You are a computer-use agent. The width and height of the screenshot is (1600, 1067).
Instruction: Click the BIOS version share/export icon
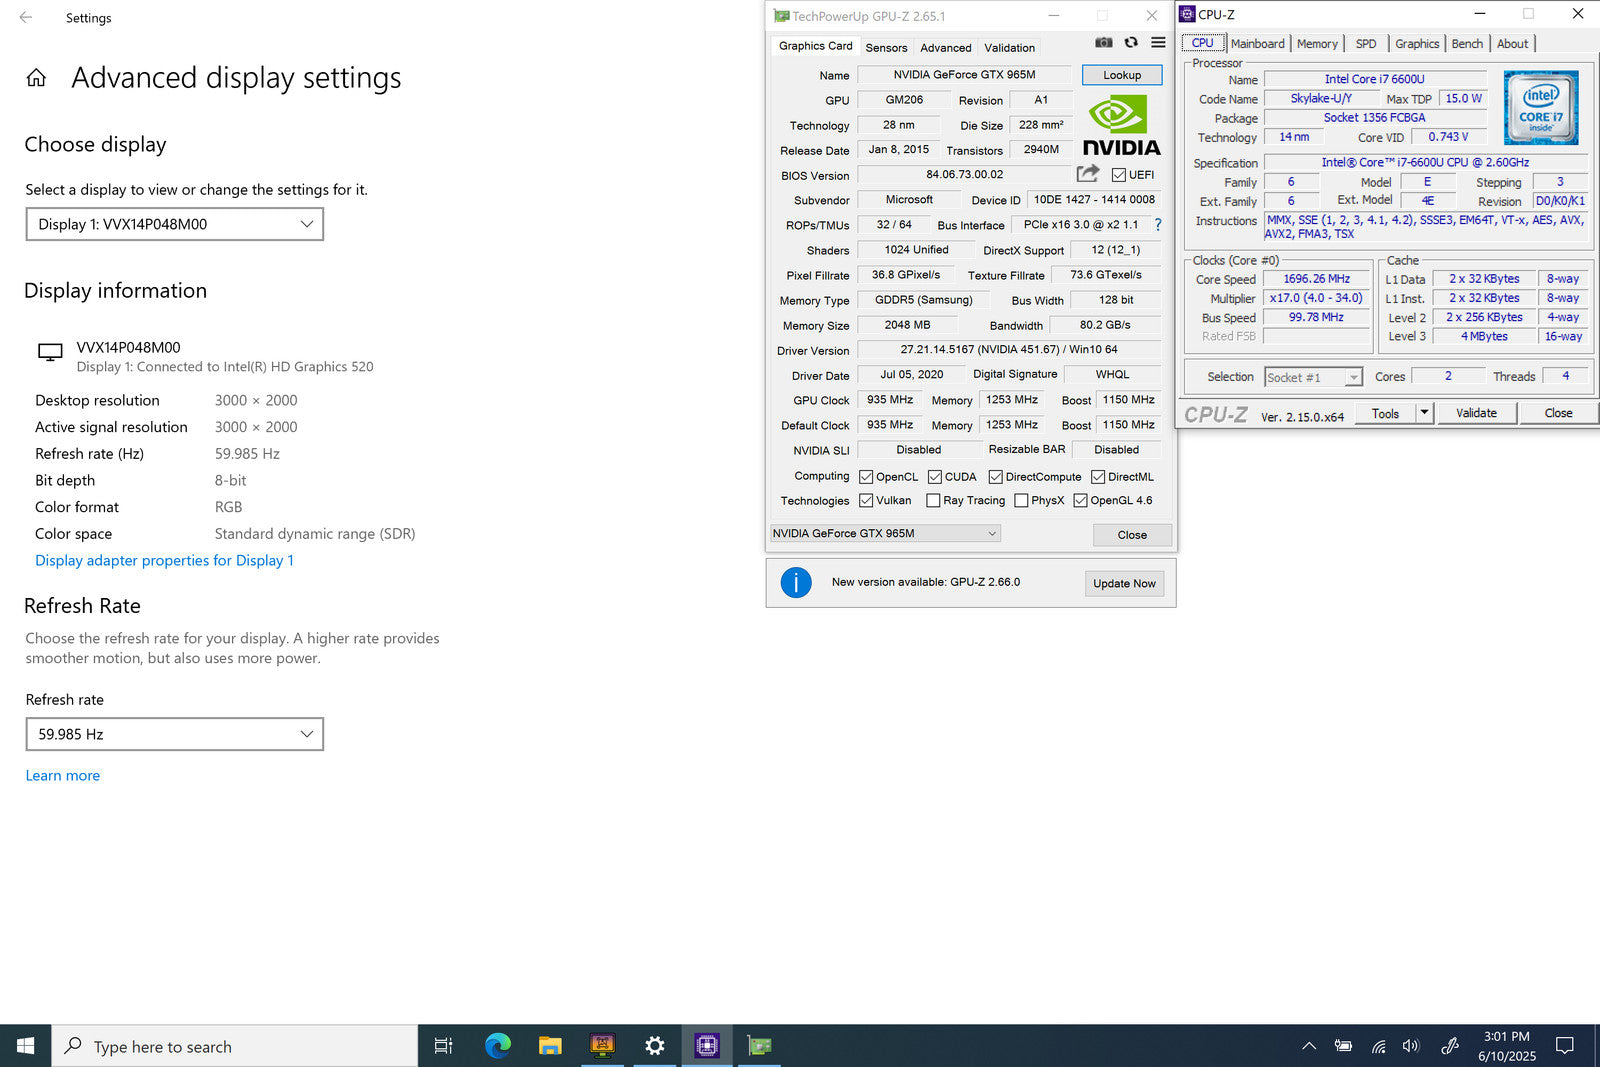1088,174
